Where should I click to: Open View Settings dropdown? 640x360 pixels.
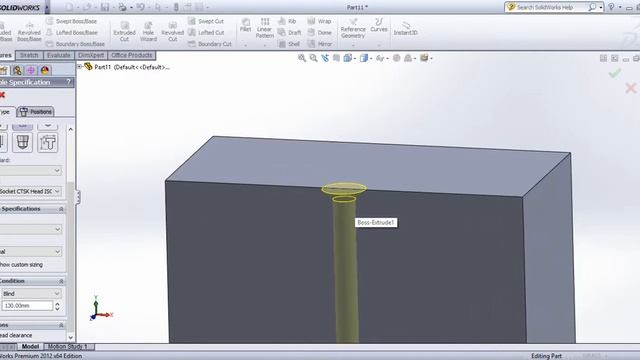(426, 58)
